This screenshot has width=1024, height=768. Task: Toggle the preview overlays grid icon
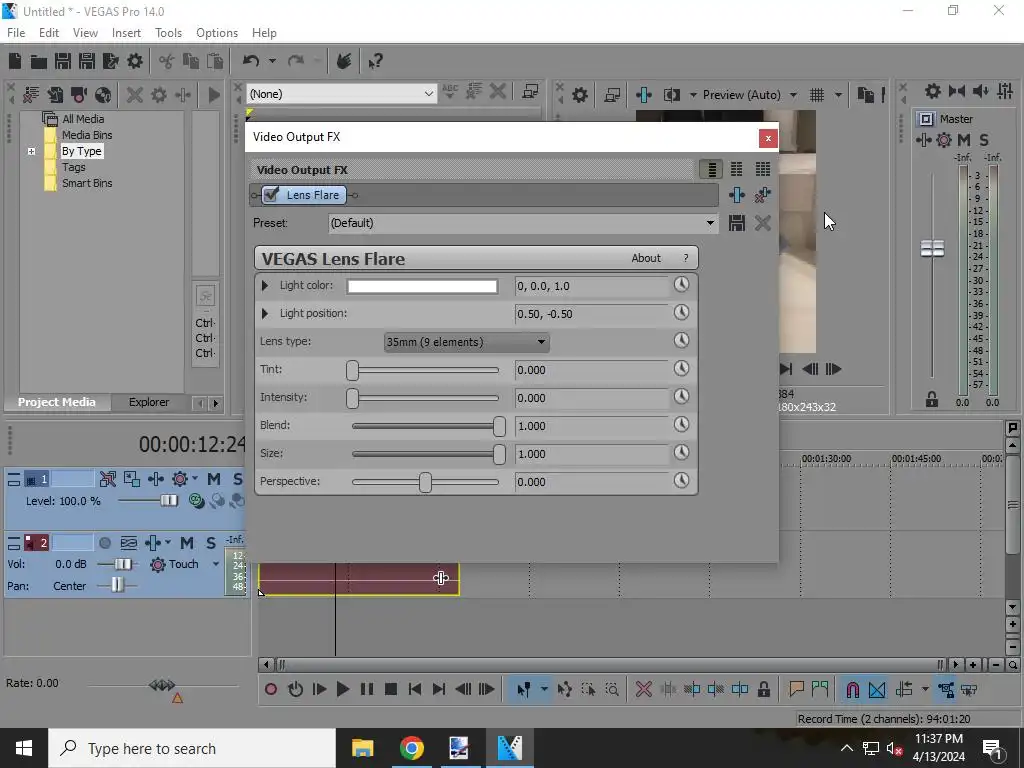coord(816,95)
